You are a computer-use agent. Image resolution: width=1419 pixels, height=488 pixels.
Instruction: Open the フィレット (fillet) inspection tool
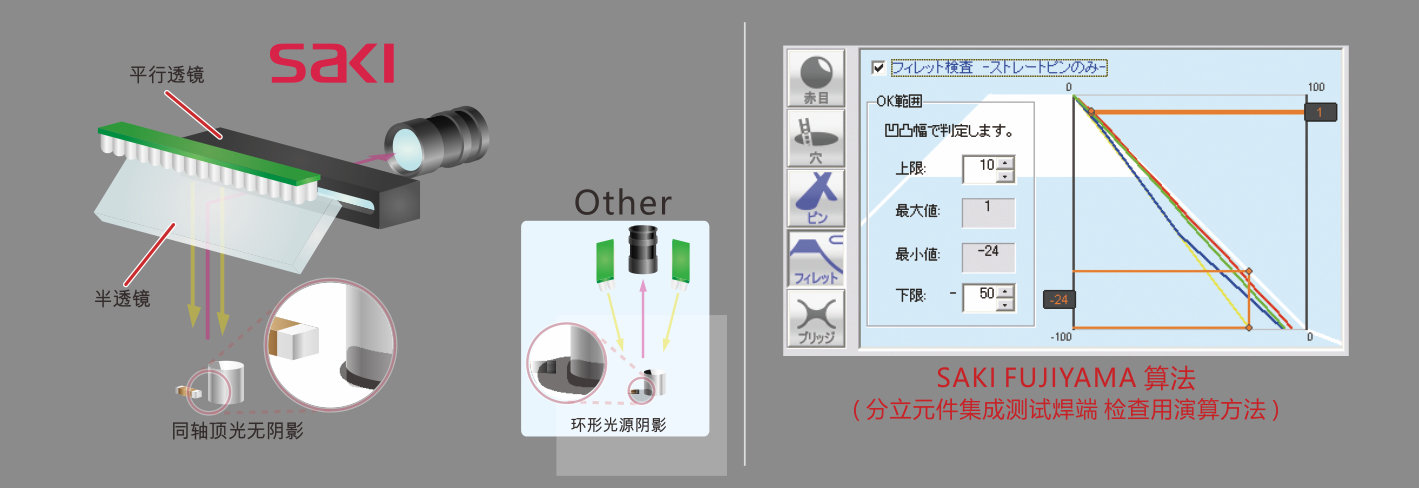[x=817, y=258]
